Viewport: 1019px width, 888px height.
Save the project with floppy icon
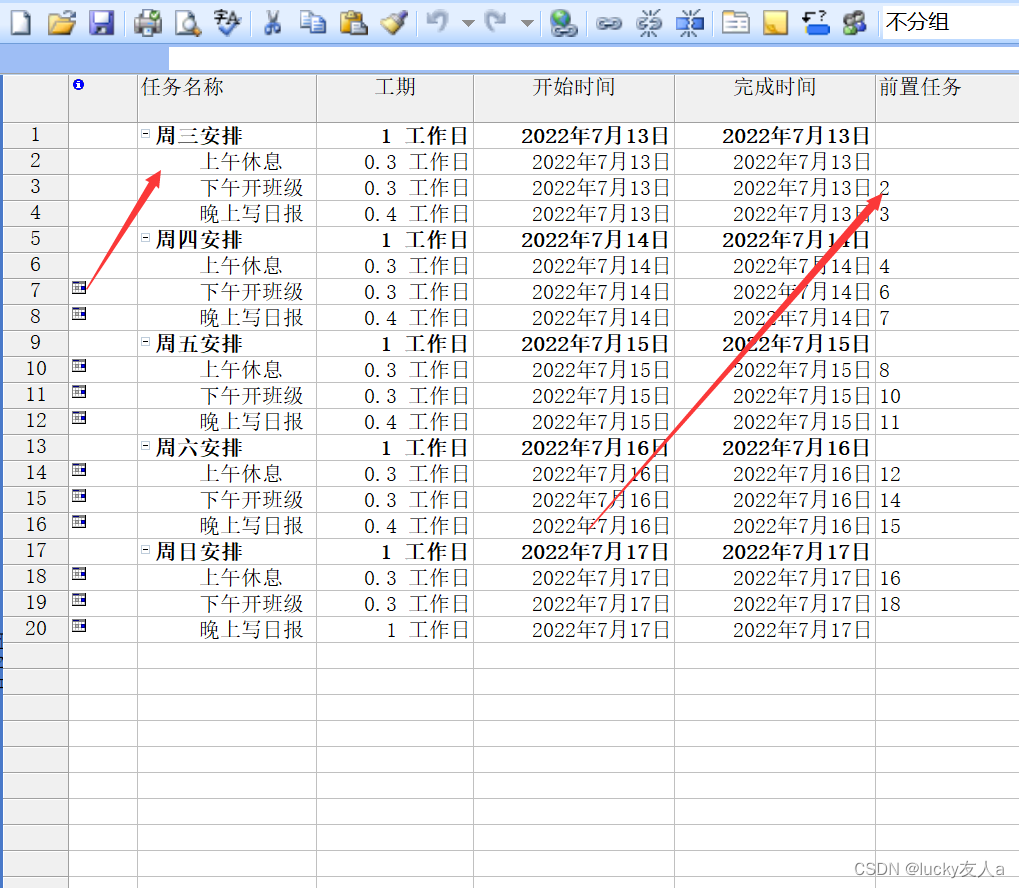click(101, 23)
